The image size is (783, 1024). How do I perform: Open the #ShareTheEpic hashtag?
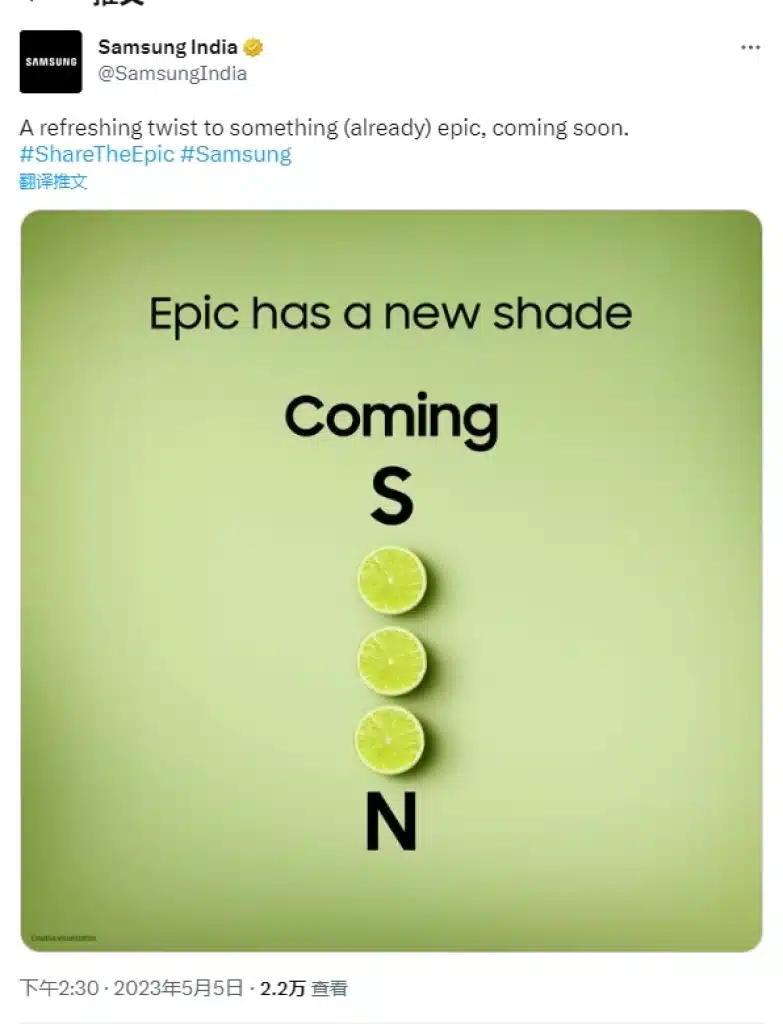[97, 154]
